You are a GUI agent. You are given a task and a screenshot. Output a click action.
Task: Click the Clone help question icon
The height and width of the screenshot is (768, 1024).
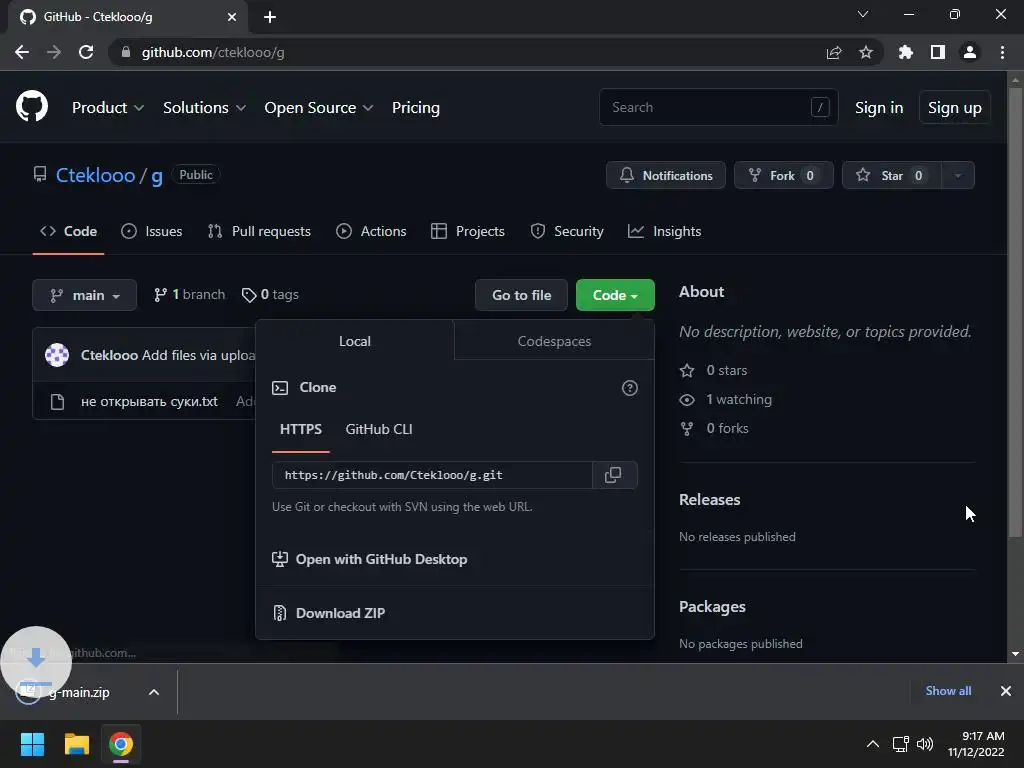(630, 388)
